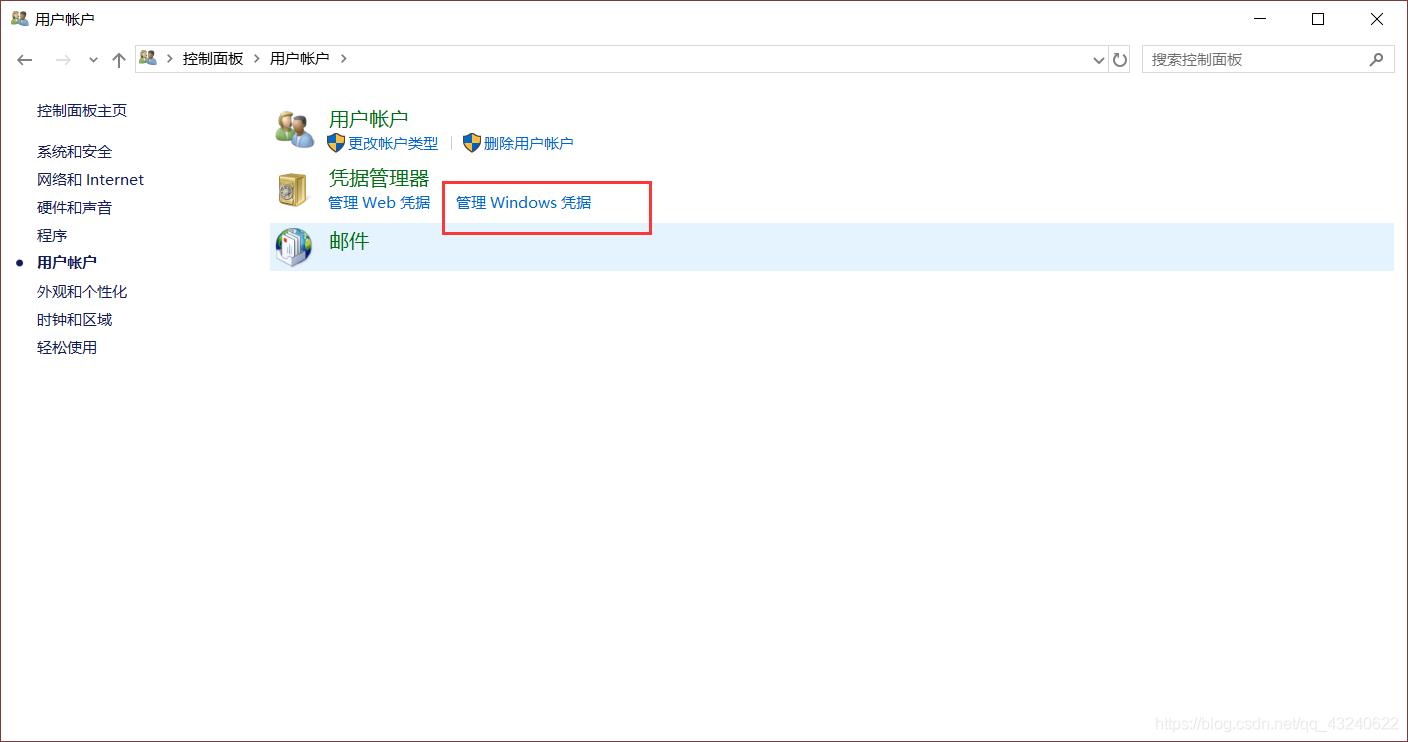Click the 用户帐户 breadcrumb in address bar
Viewport: 1408px width, 742px height.
299,59
